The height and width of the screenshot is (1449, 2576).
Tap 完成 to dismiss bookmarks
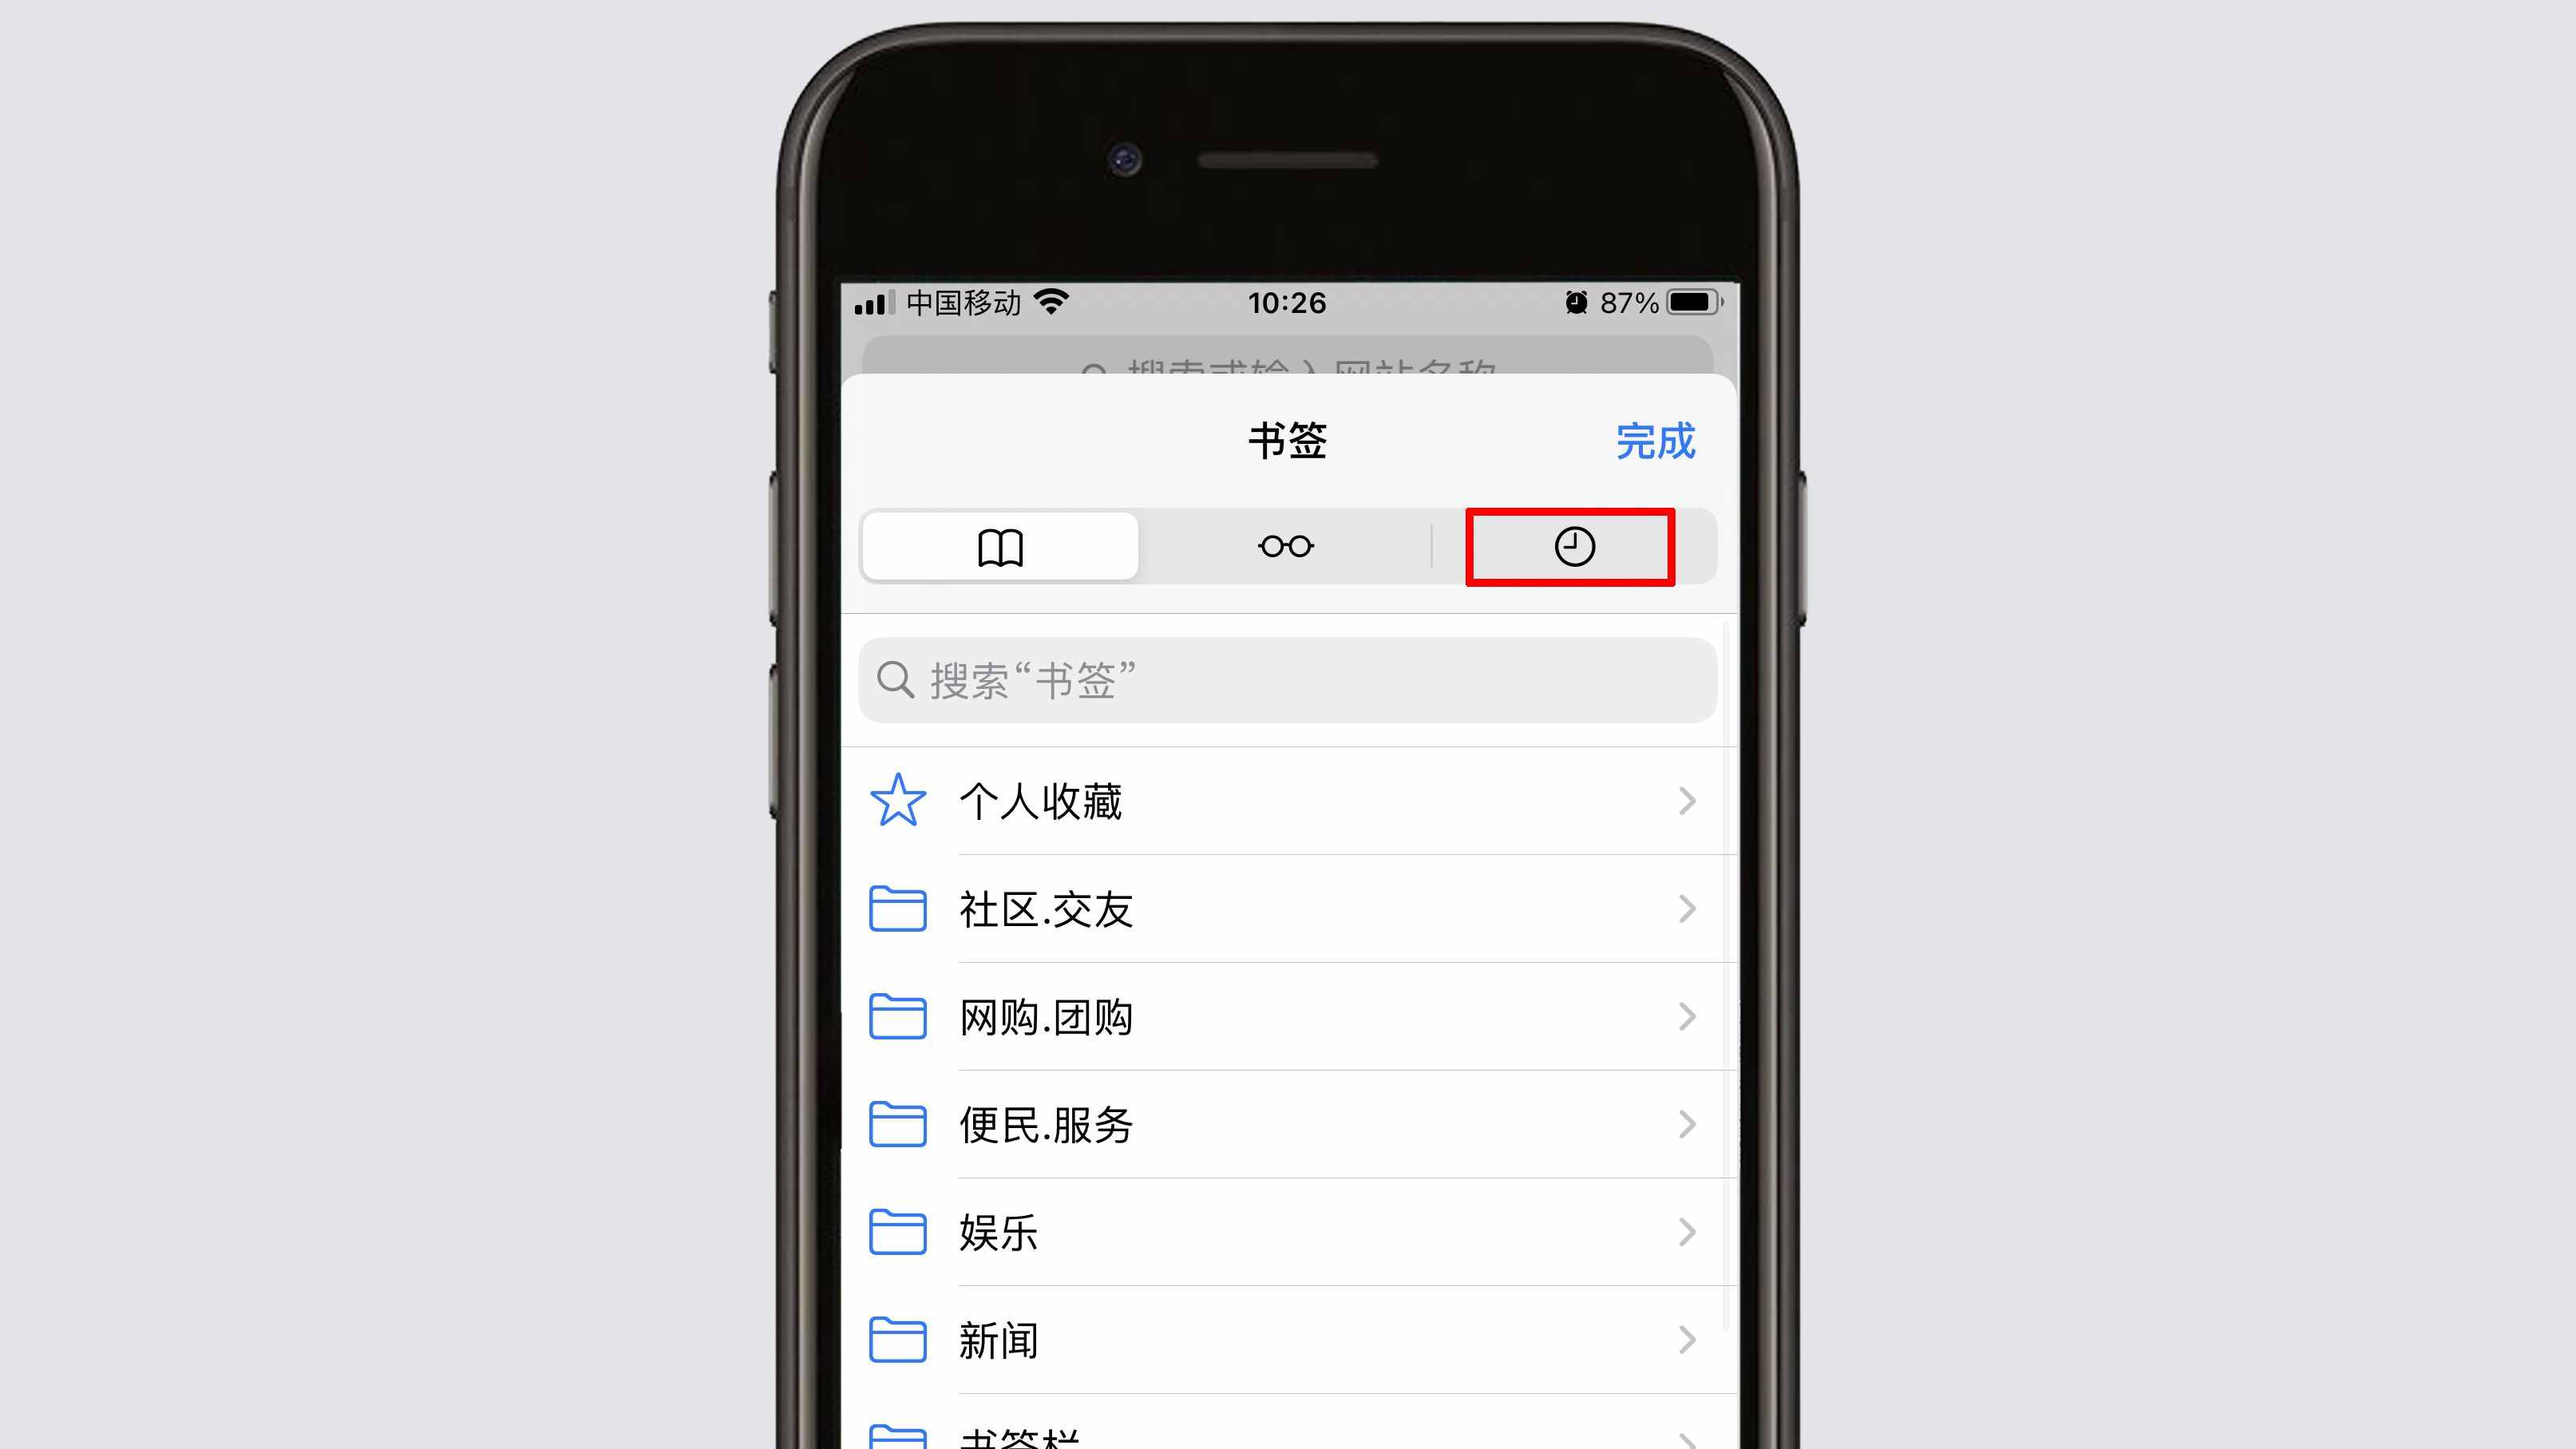1656,441
